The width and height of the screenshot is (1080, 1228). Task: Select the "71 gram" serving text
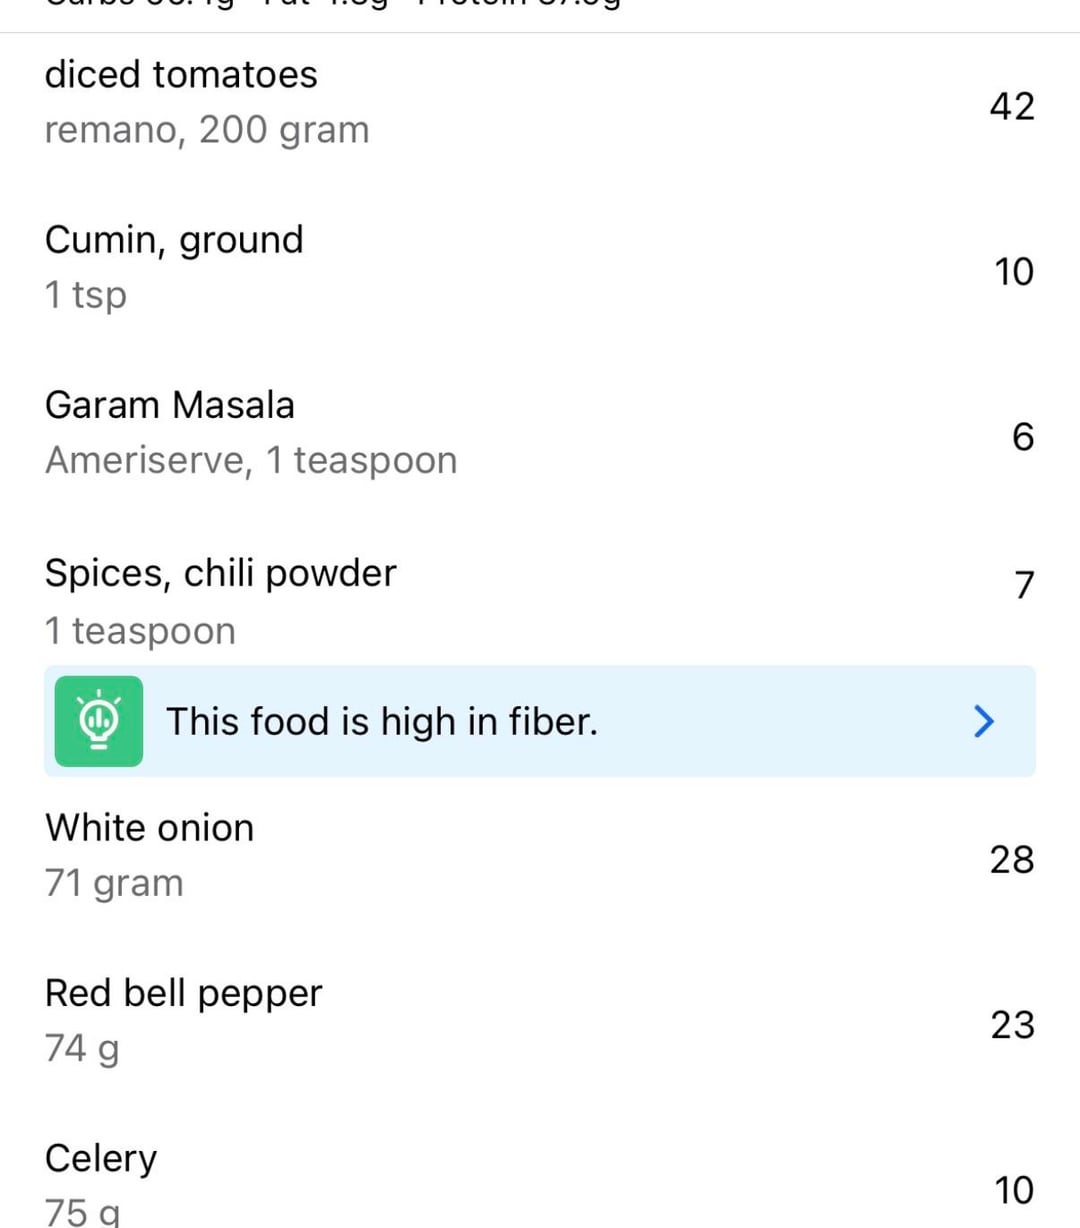(114, 883)
